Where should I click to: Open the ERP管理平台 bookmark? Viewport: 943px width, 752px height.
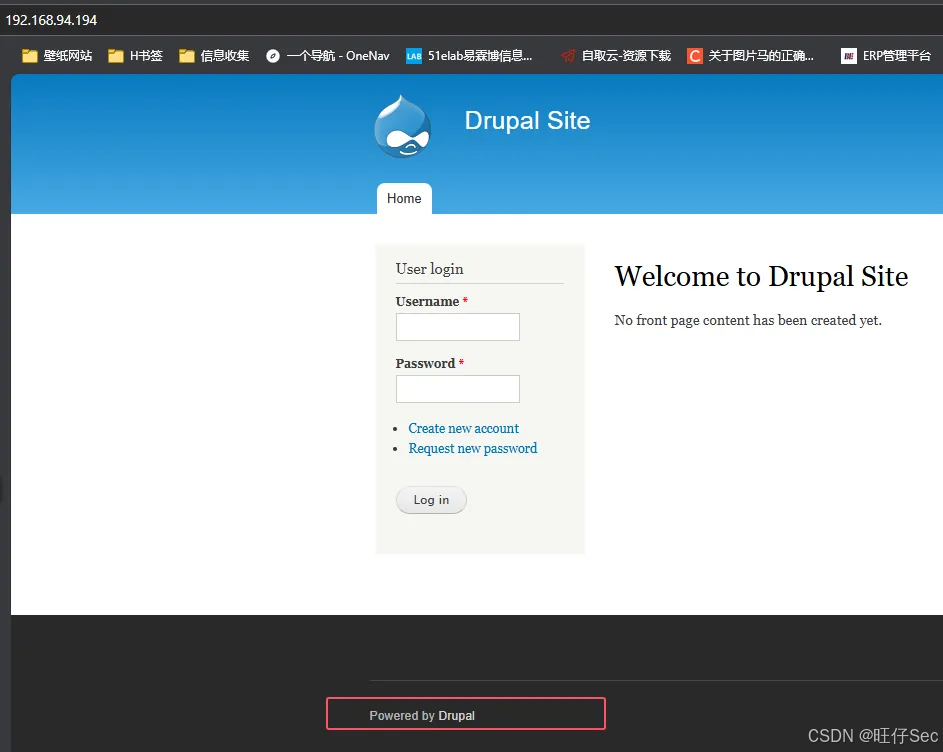coord(886,56)
